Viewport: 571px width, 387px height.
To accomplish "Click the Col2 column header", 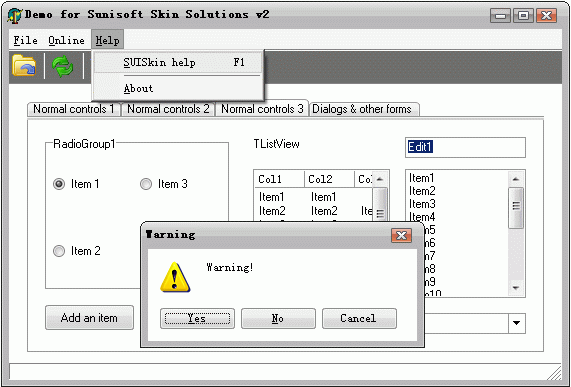I will point(329,179).
